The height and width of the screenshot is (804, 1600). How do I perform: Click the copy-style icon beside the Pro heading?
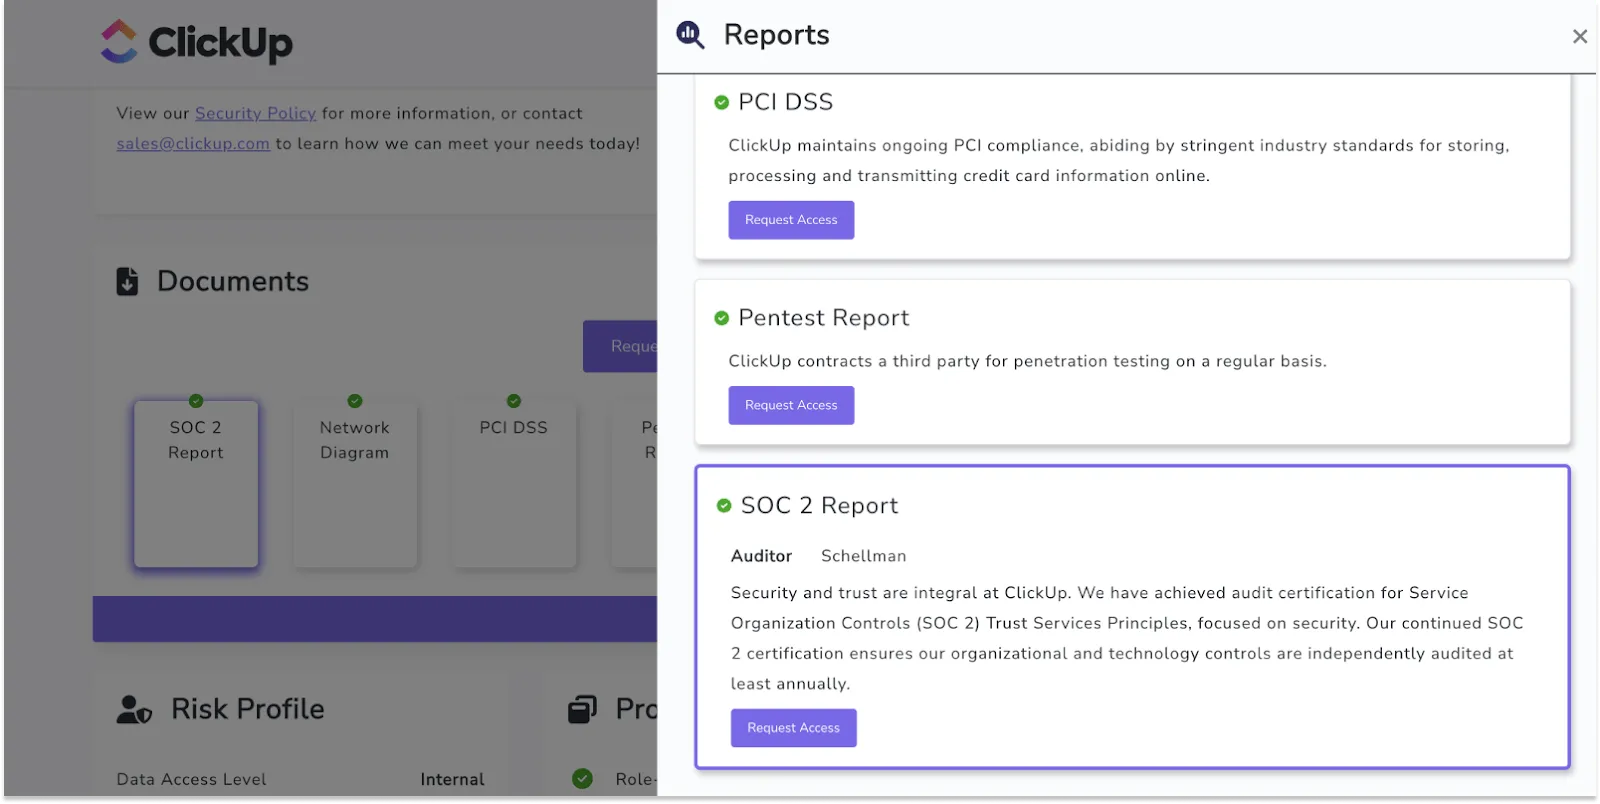tap(582, 710)
